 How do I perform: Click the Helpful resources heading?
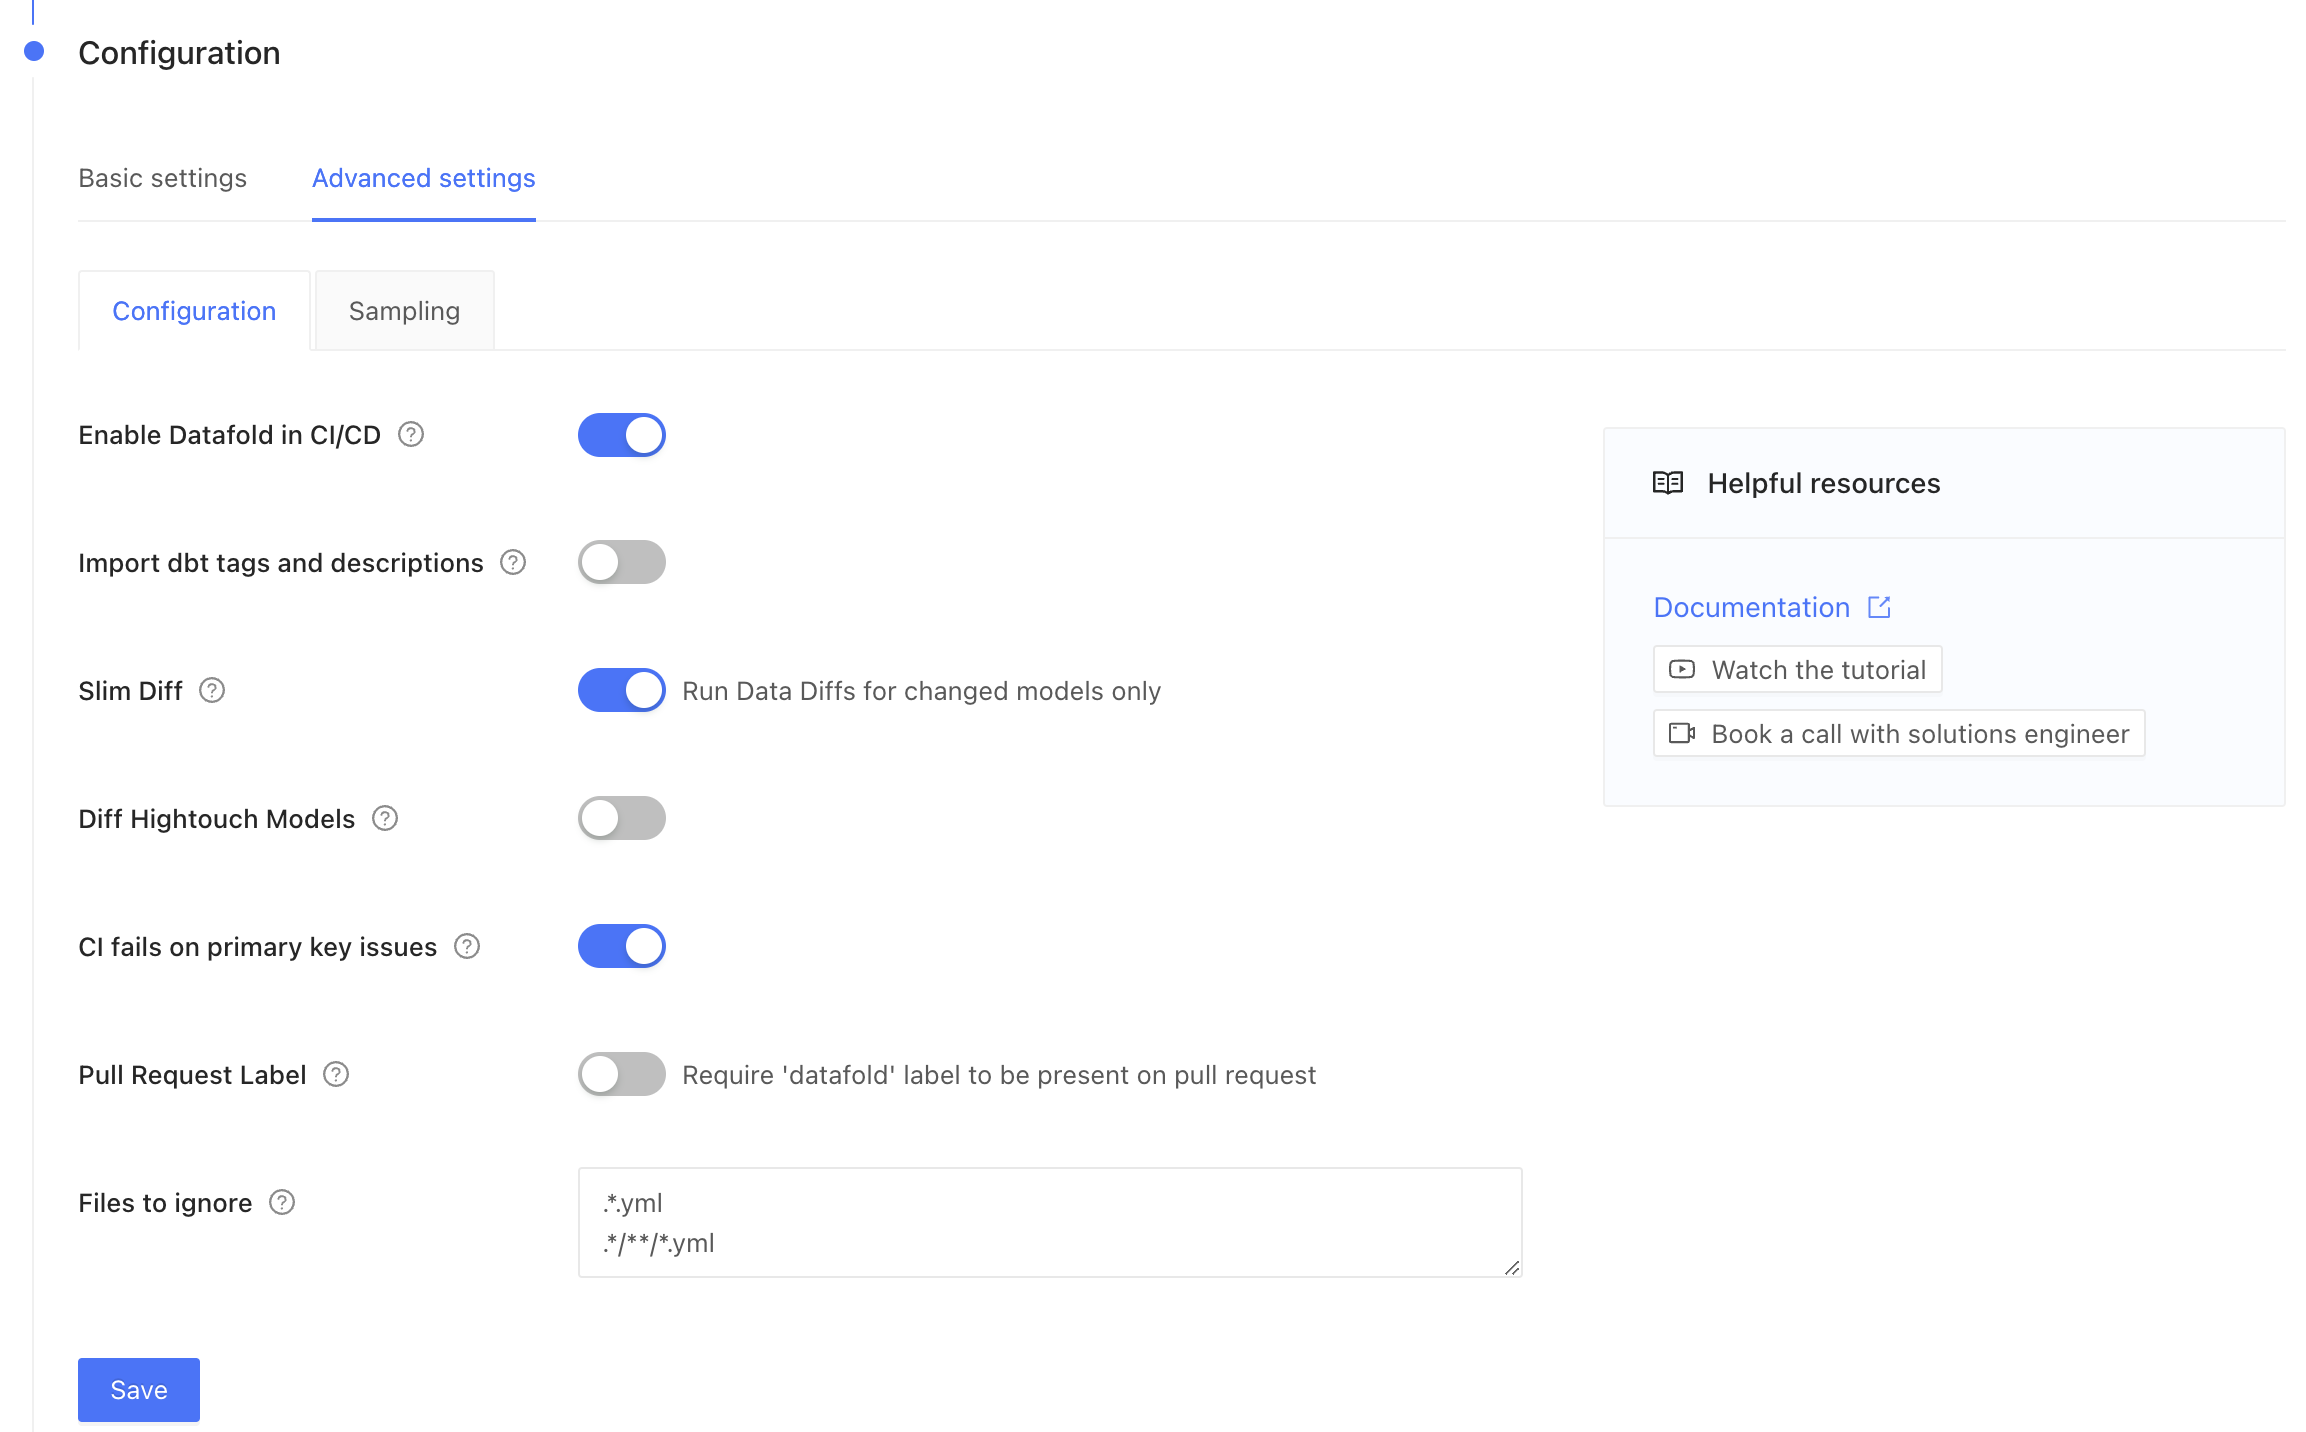coord(1824,483)
